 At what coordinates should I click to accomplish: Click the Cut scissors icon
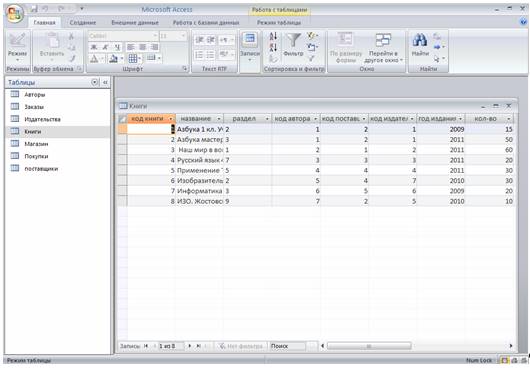(71, 36)
